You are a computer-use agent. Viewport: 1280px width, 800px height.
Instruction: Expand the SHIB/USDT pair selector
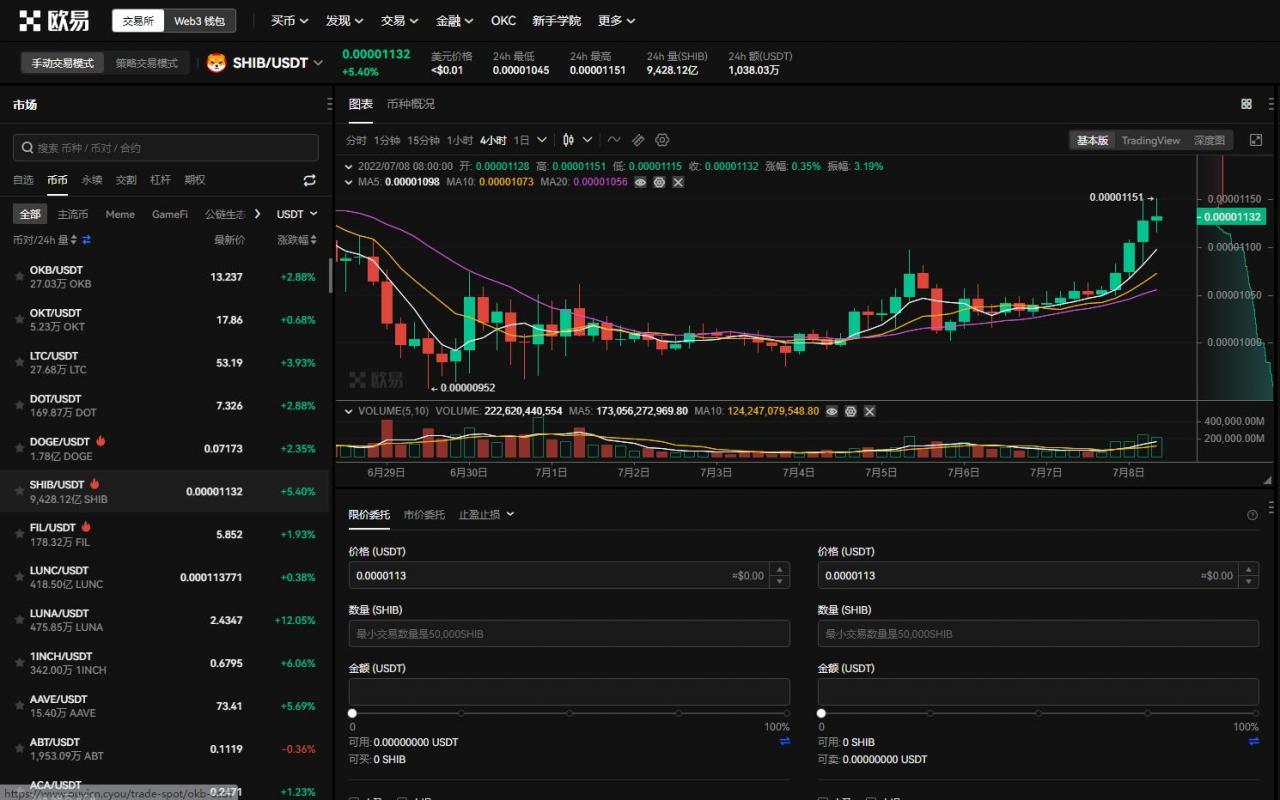(x=318, y=63)
